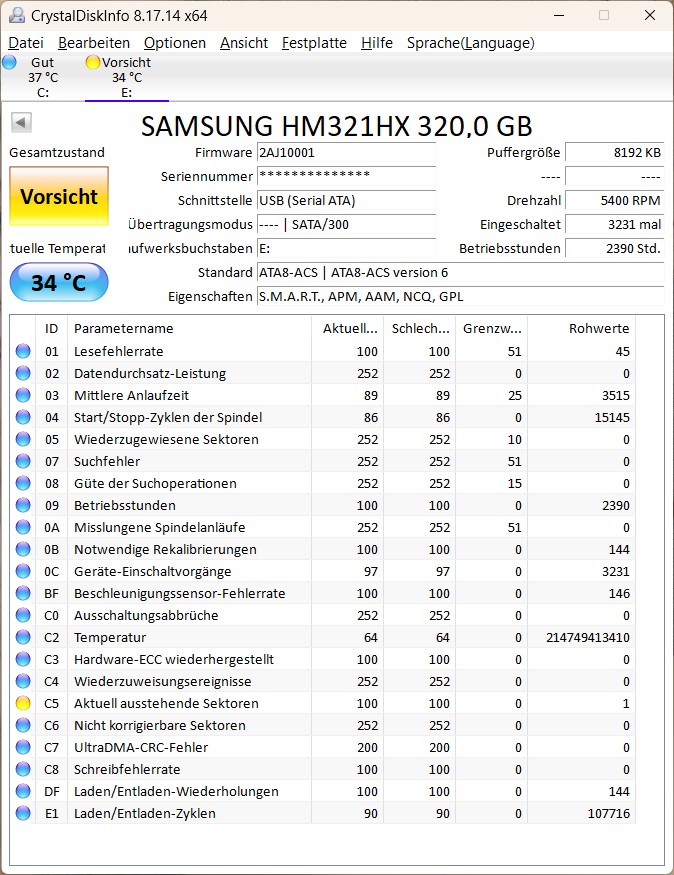
Task: Click status orb of Start/Stopp-Zyklen row
Action: [x=23, y=417]
